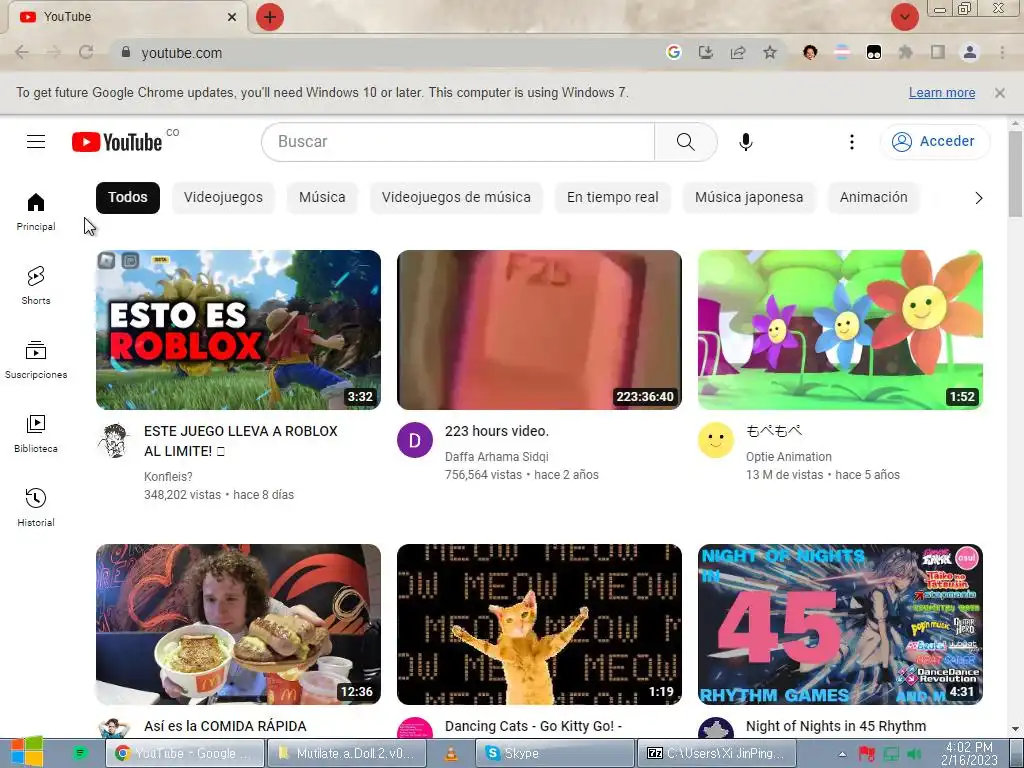Viewport: 1024px width, 768px height.
Task: Open Mutilate.a.Doll.2 folder in taskbar
Action: pyautogui.click(x=347, y=753)
